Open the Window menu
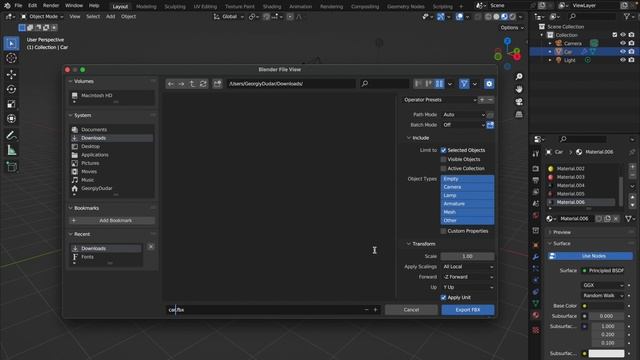The width and height of the screenshot is (640, 360). point(74,6)
